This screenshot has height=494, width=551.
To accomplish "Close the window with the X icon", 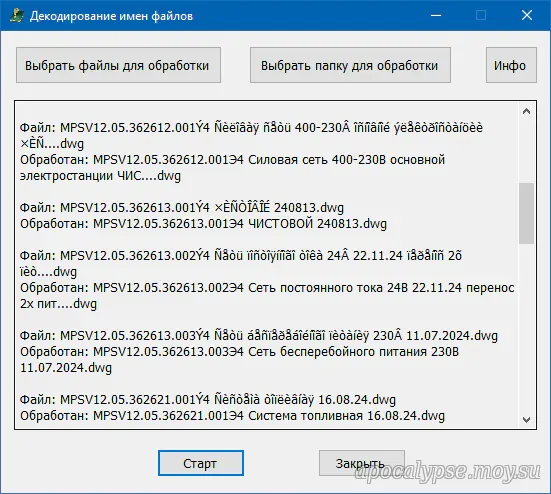I will coord(527,15).
